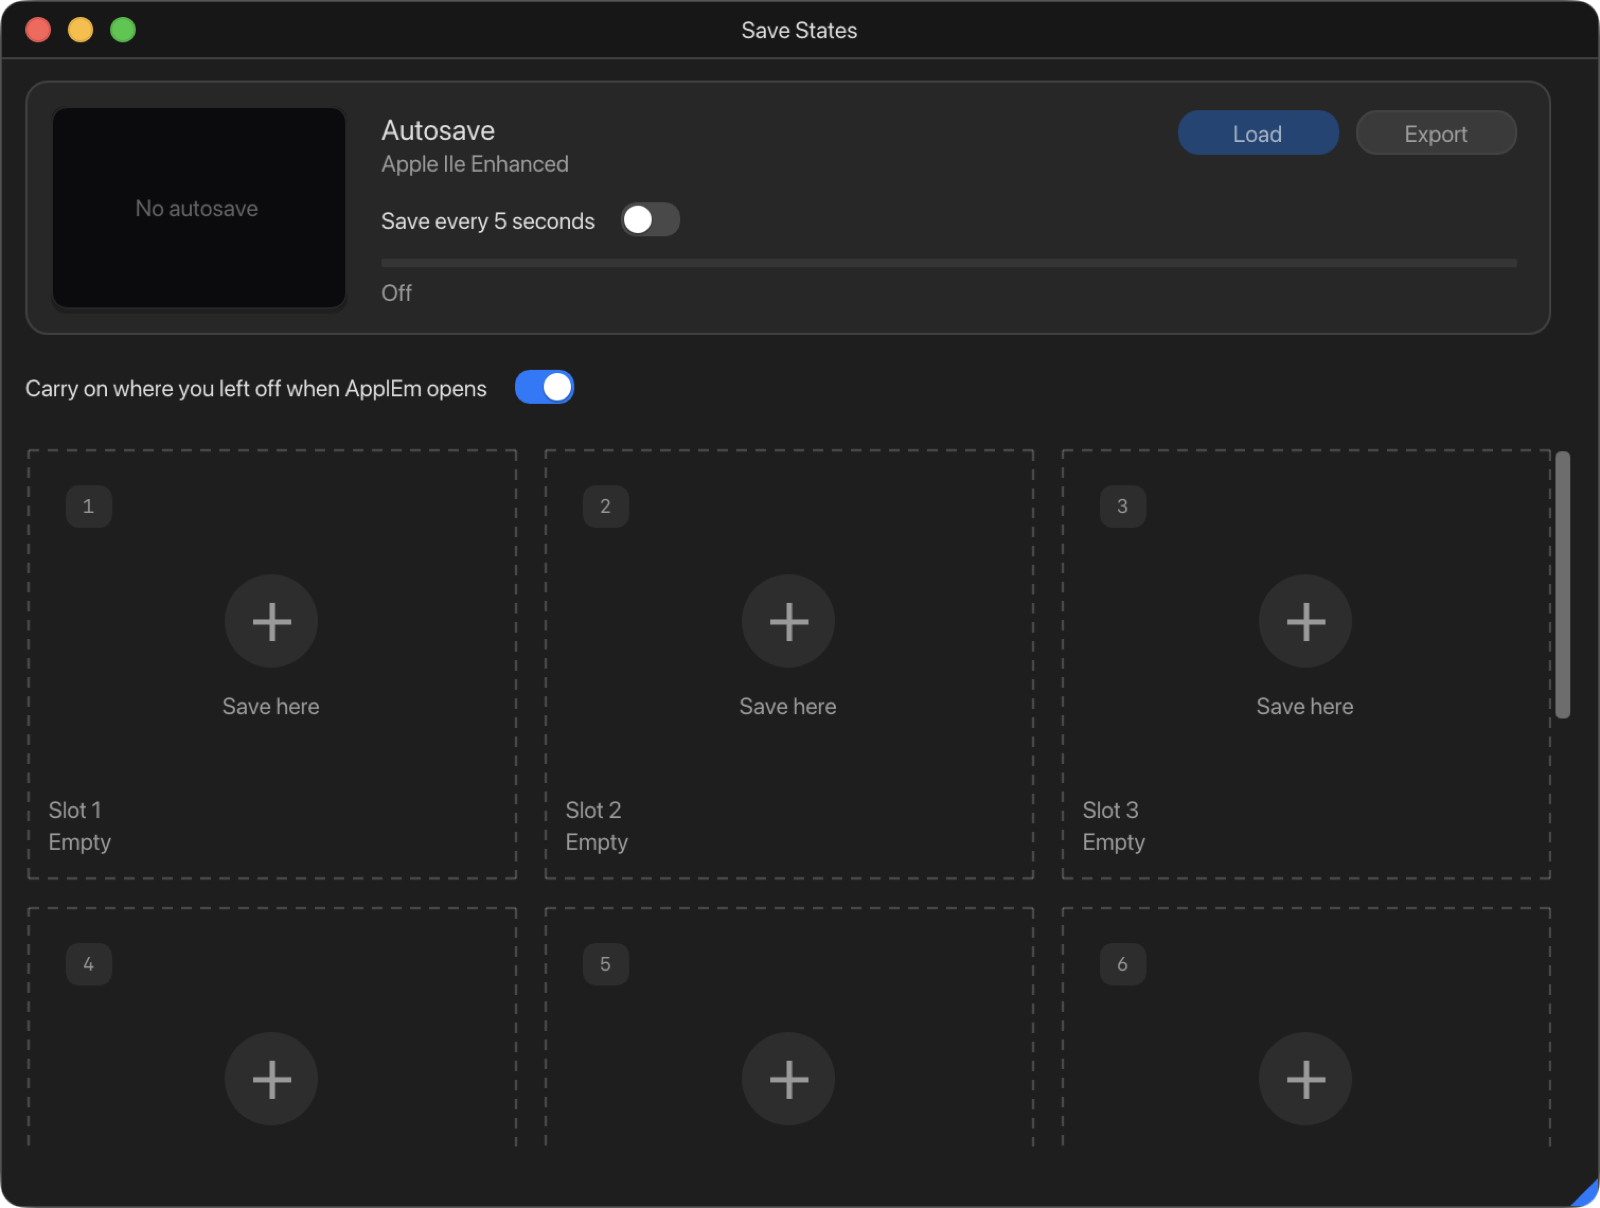Click the 'Off' interval status text
Image resolution: width=1600 pixels, height=1208 pixels.
(396, 293)
